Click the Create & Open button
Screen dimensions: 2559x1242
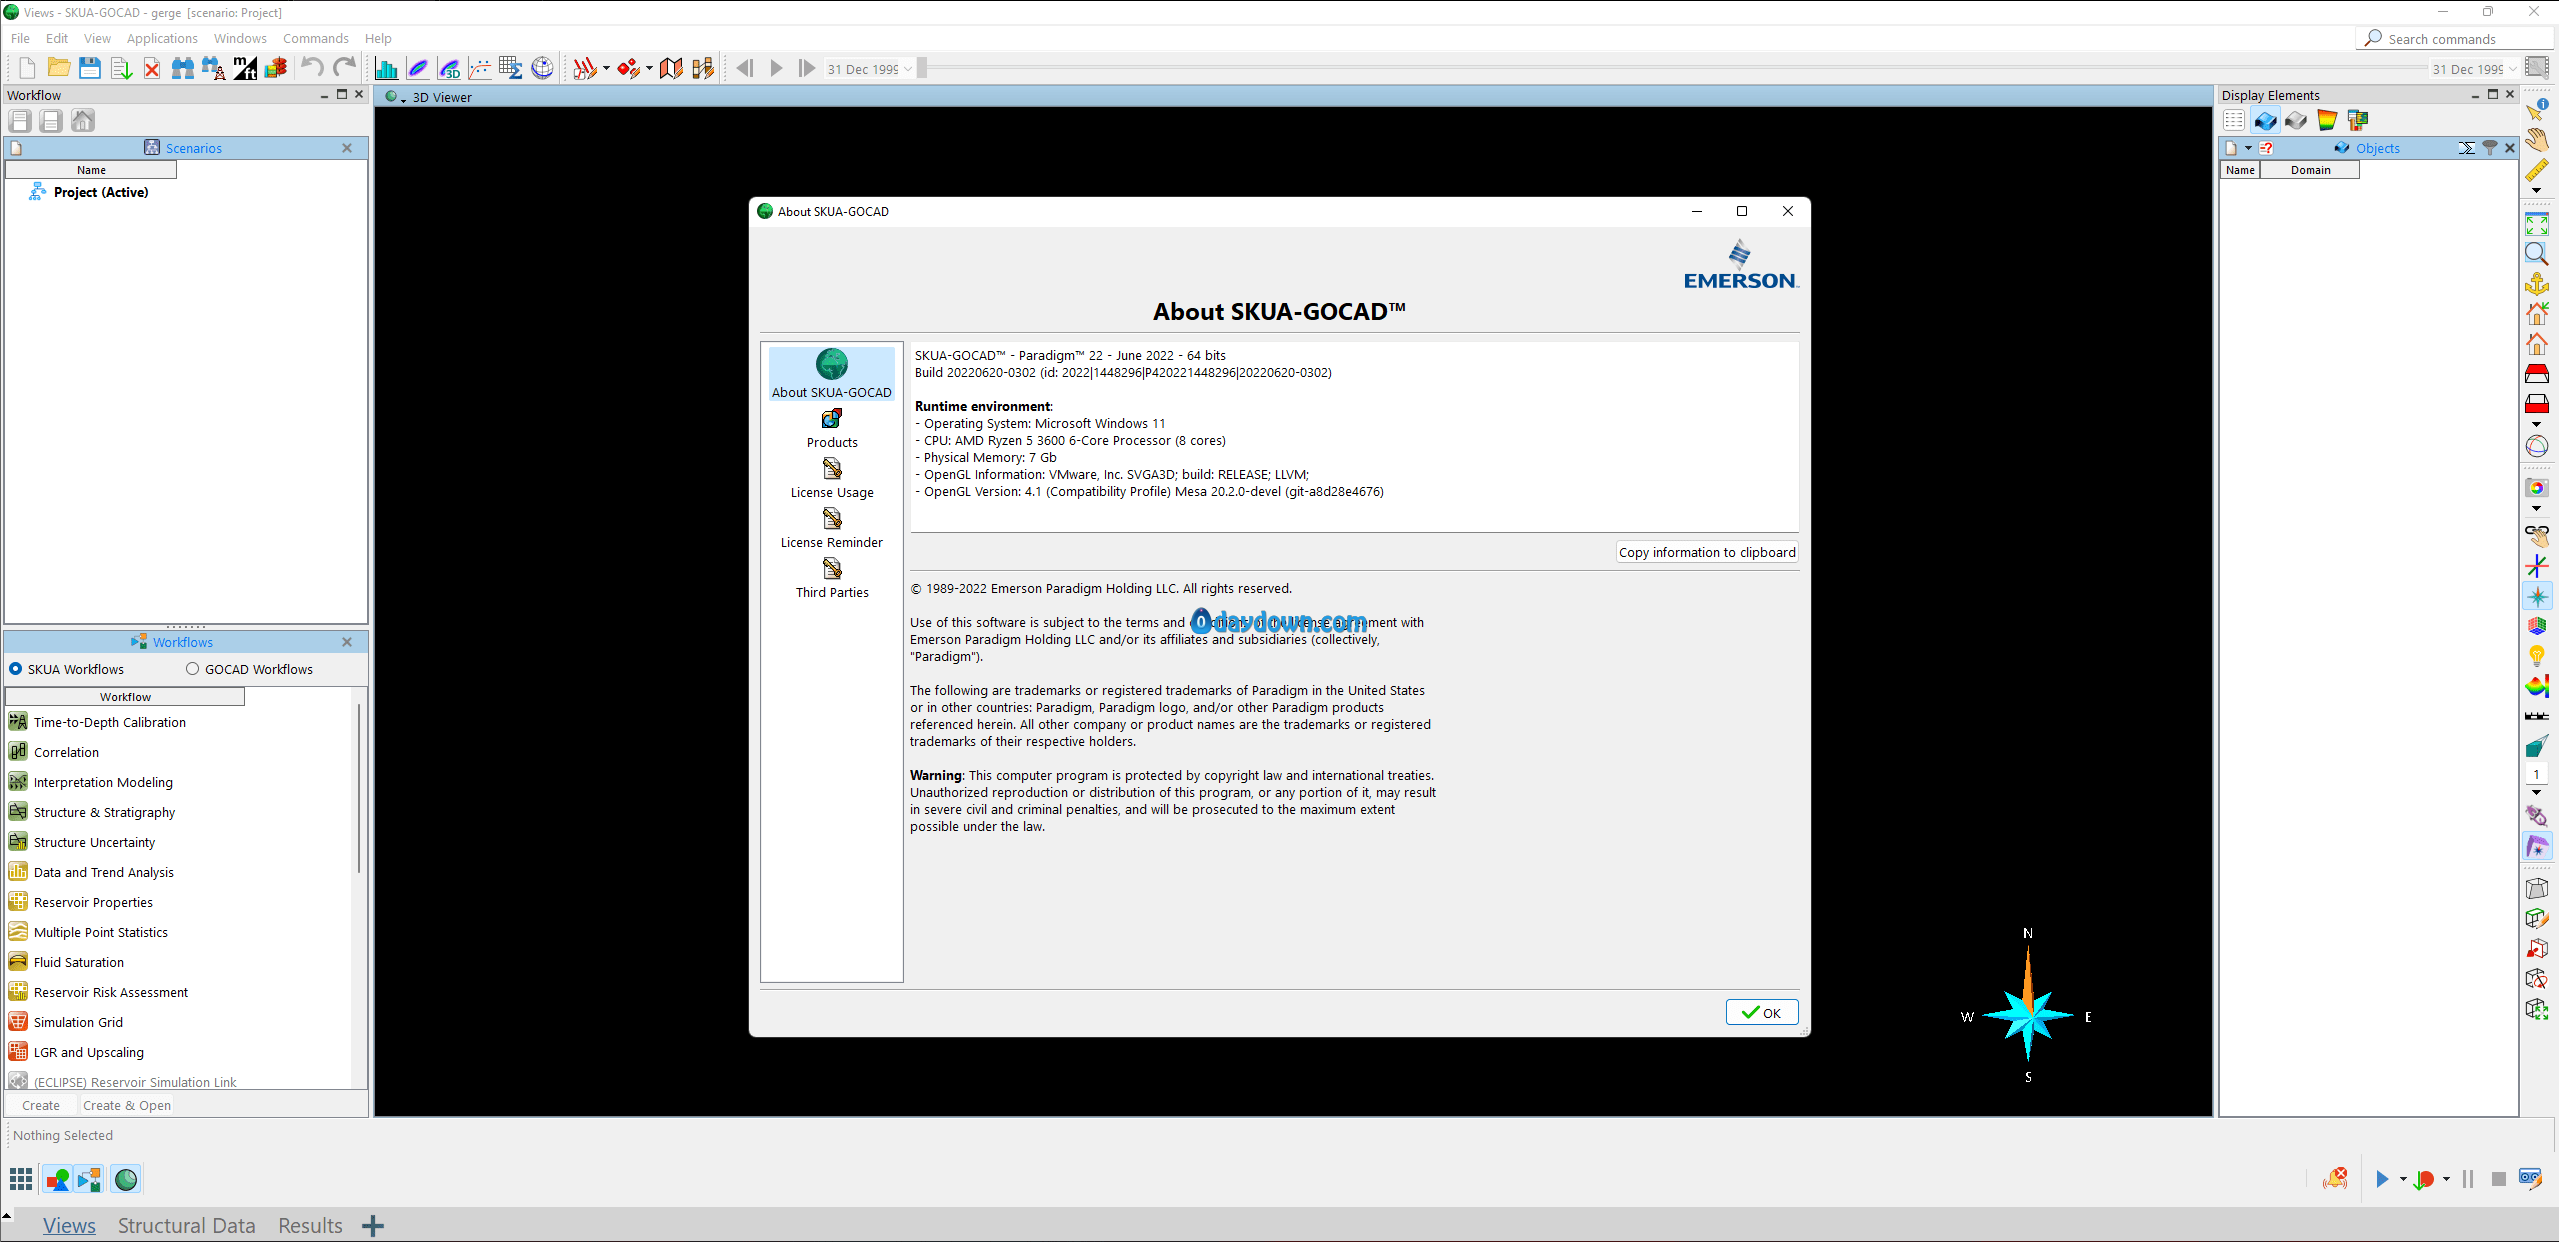tap(127, 1105)
